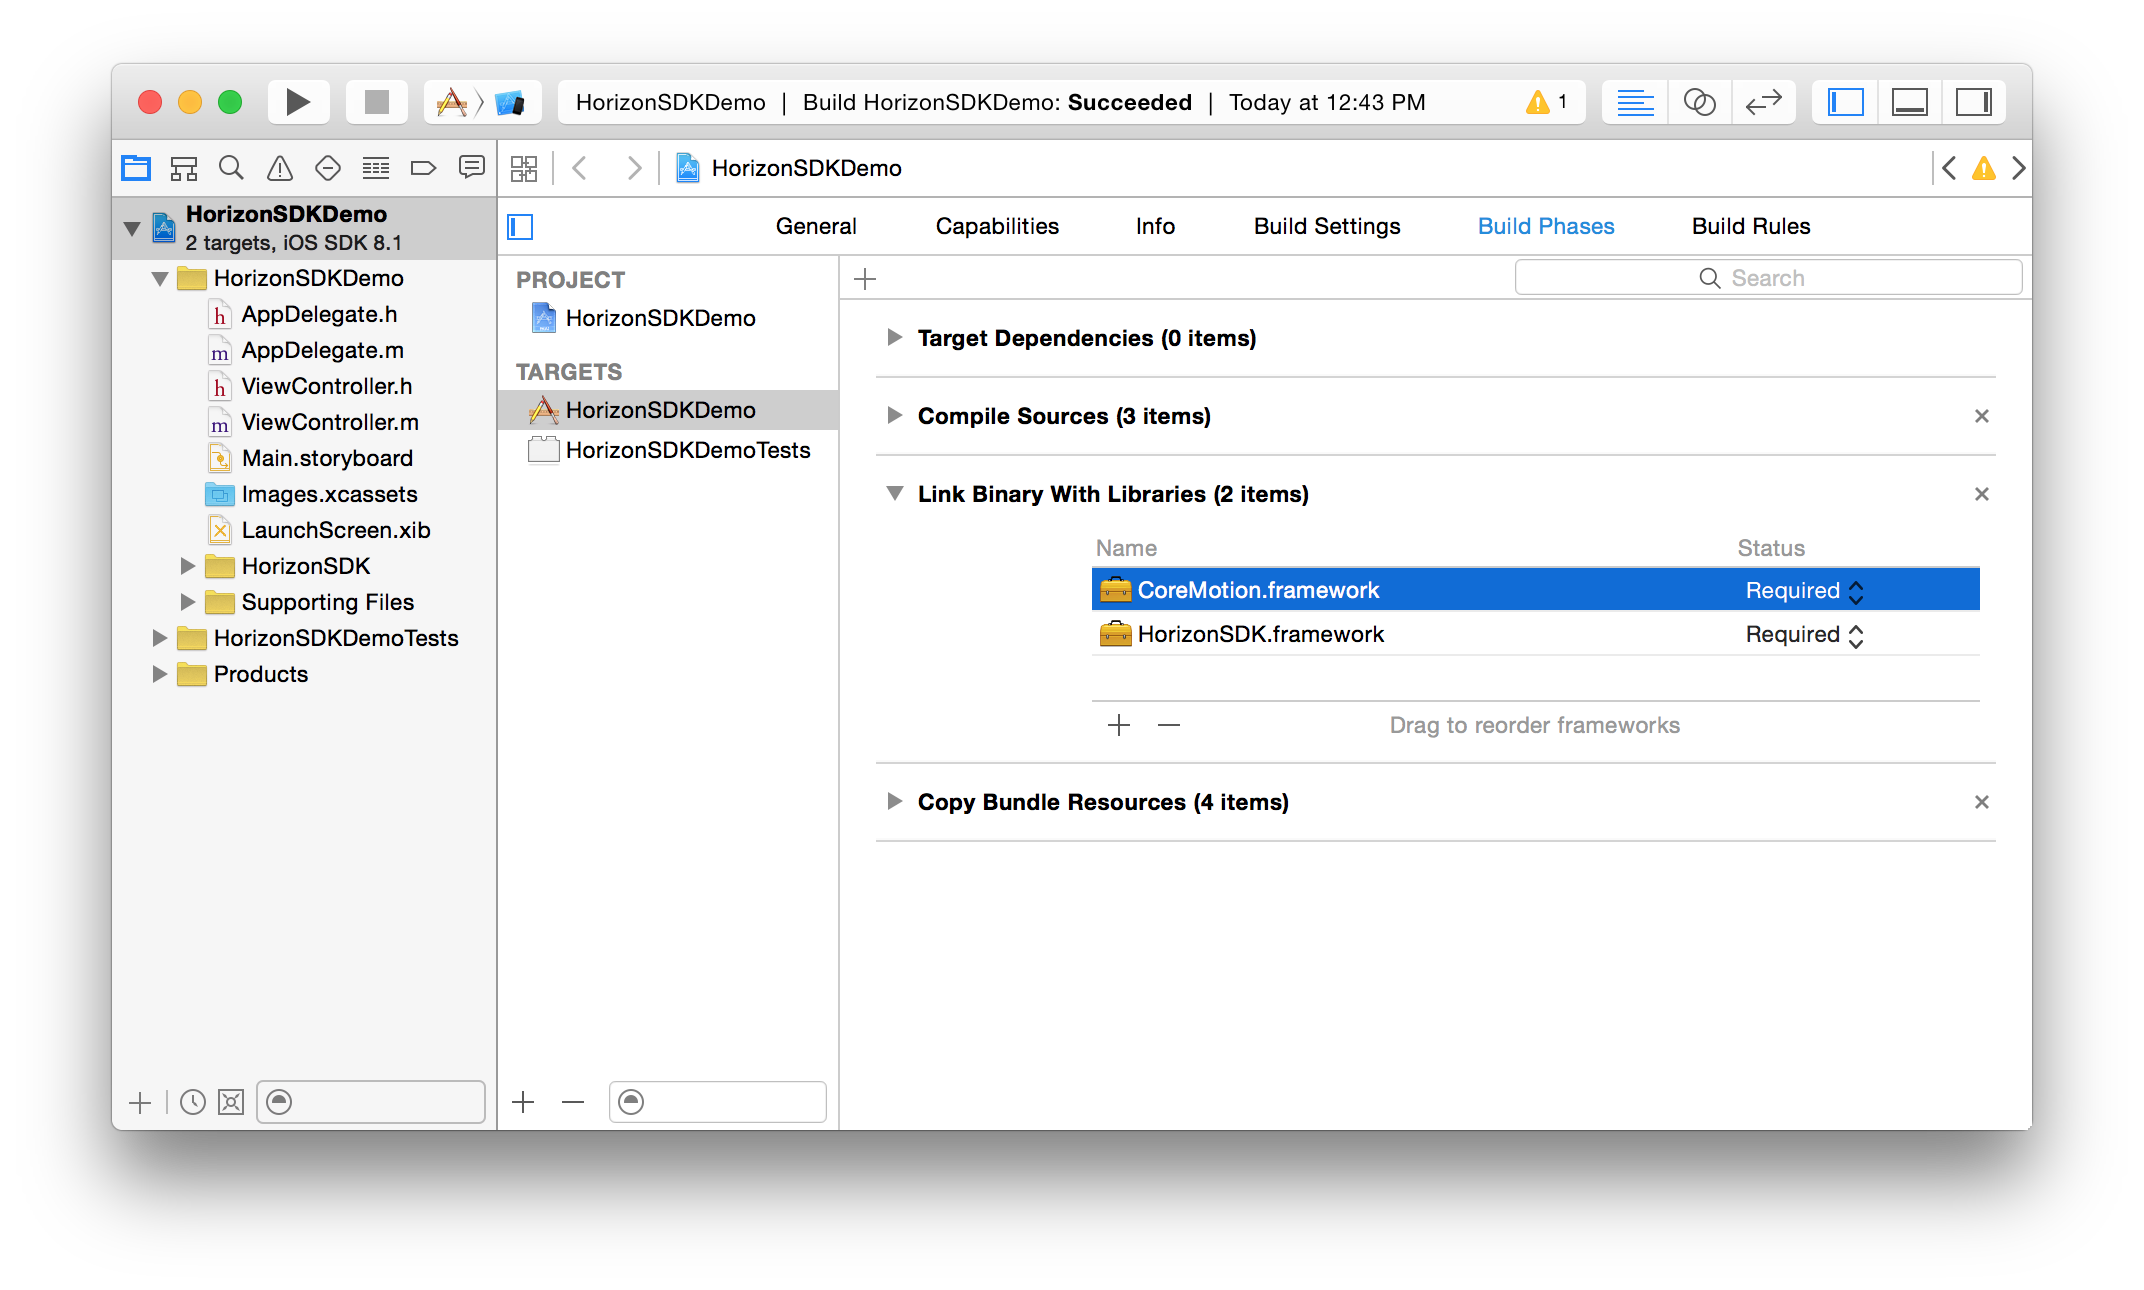Show the Breakpoint navigator
The image size is (2144, 1290).
tap(424, 168)
